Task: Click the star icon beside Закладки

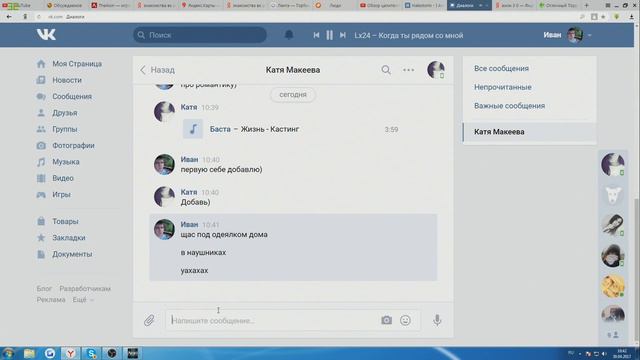Action: pyautogui.click(x=41, y=238)
